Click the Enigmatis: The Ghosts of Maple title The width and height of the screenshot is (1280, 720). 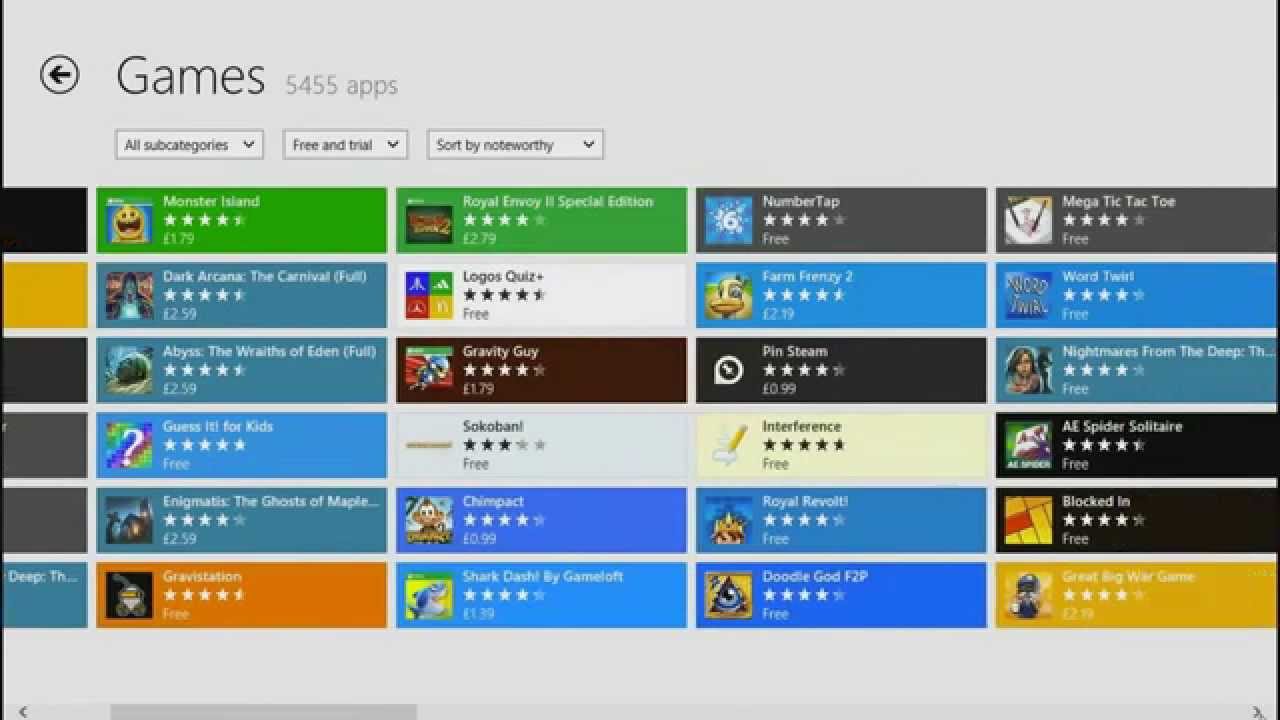pos(271,501)
